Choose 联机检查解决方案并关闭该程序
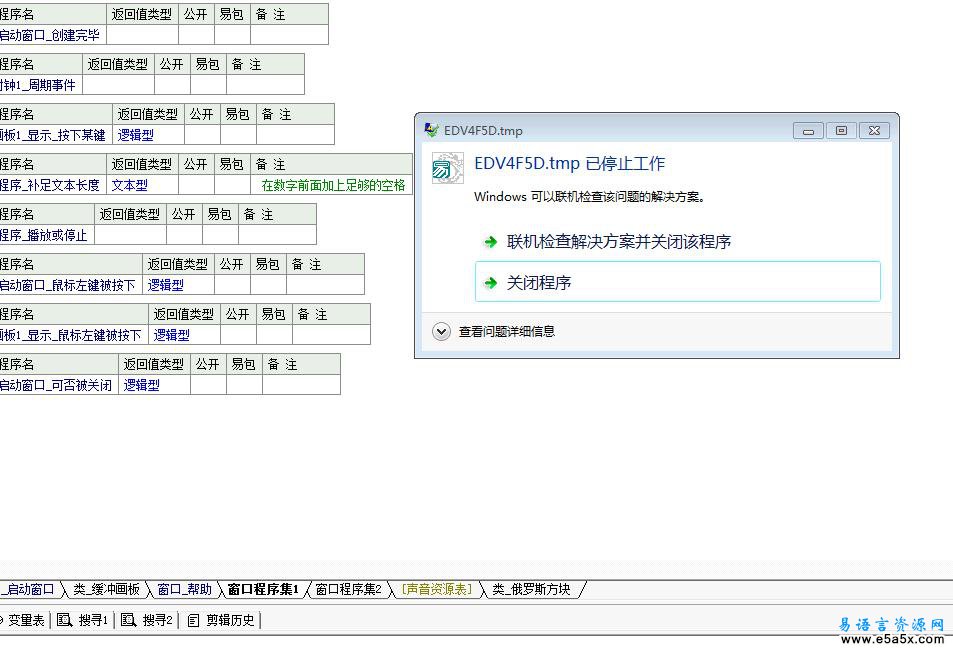Screen dimensions: 953x652 pos(619,242)
